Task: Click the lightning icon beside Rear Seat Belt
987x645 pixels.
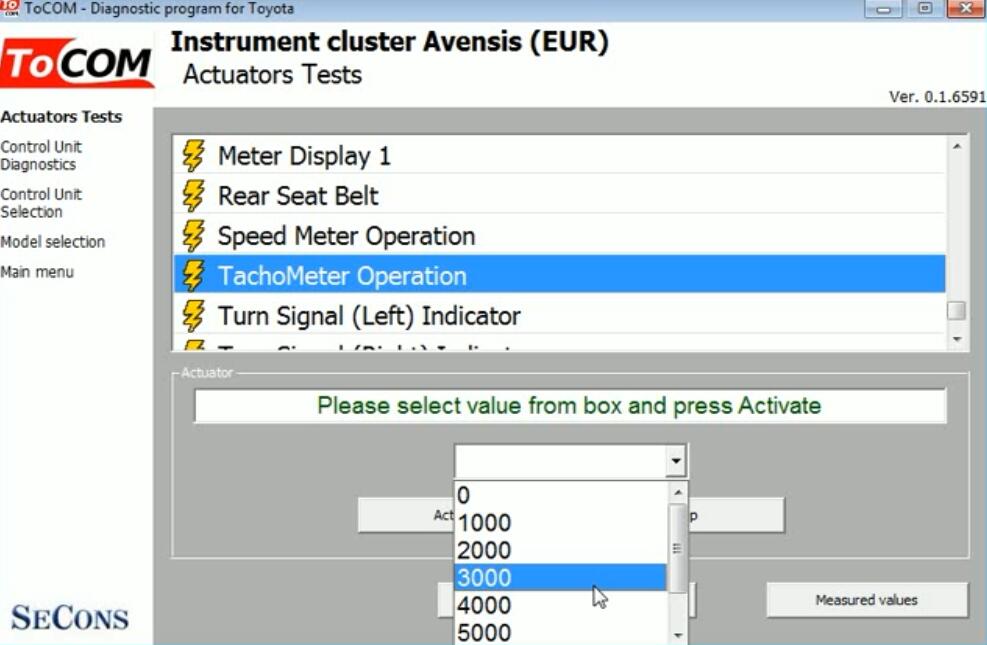Action: (193, 196)
